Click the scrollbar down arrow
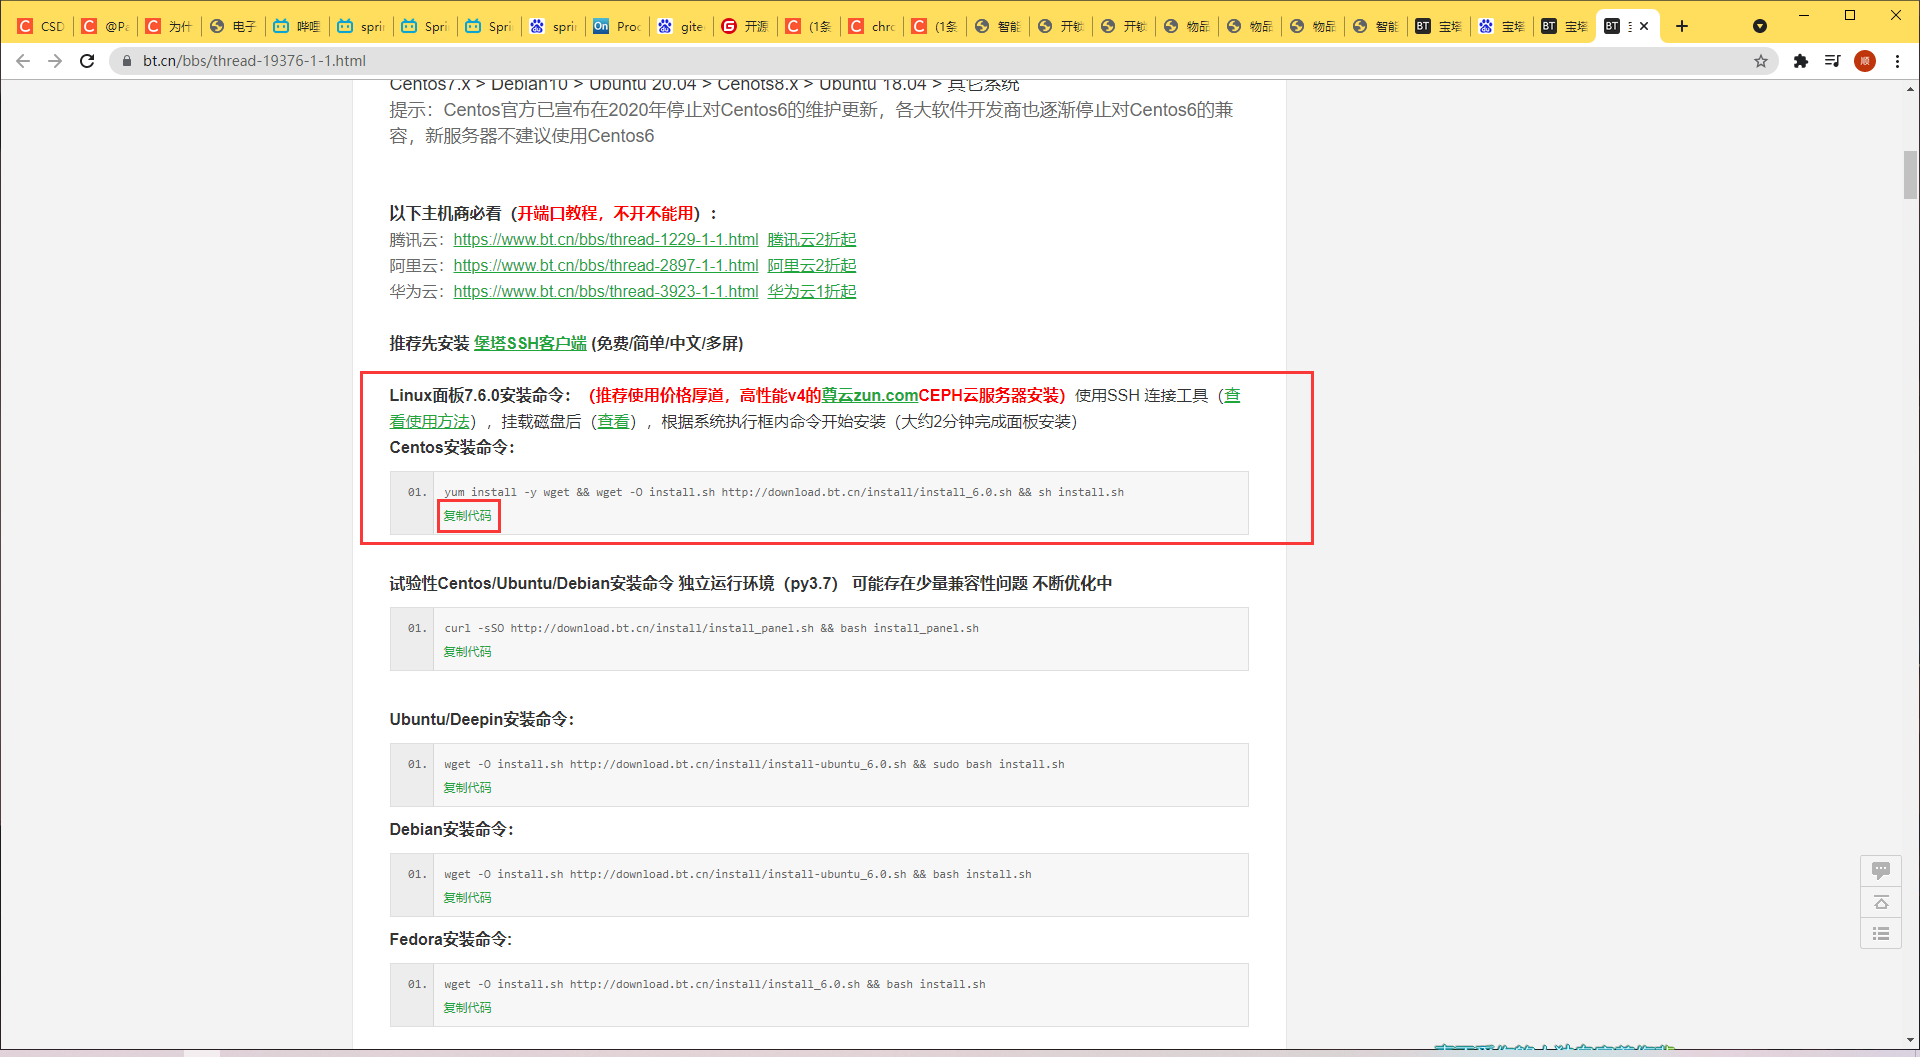1920x1057 pixels. click(x=1910, y=1040)
